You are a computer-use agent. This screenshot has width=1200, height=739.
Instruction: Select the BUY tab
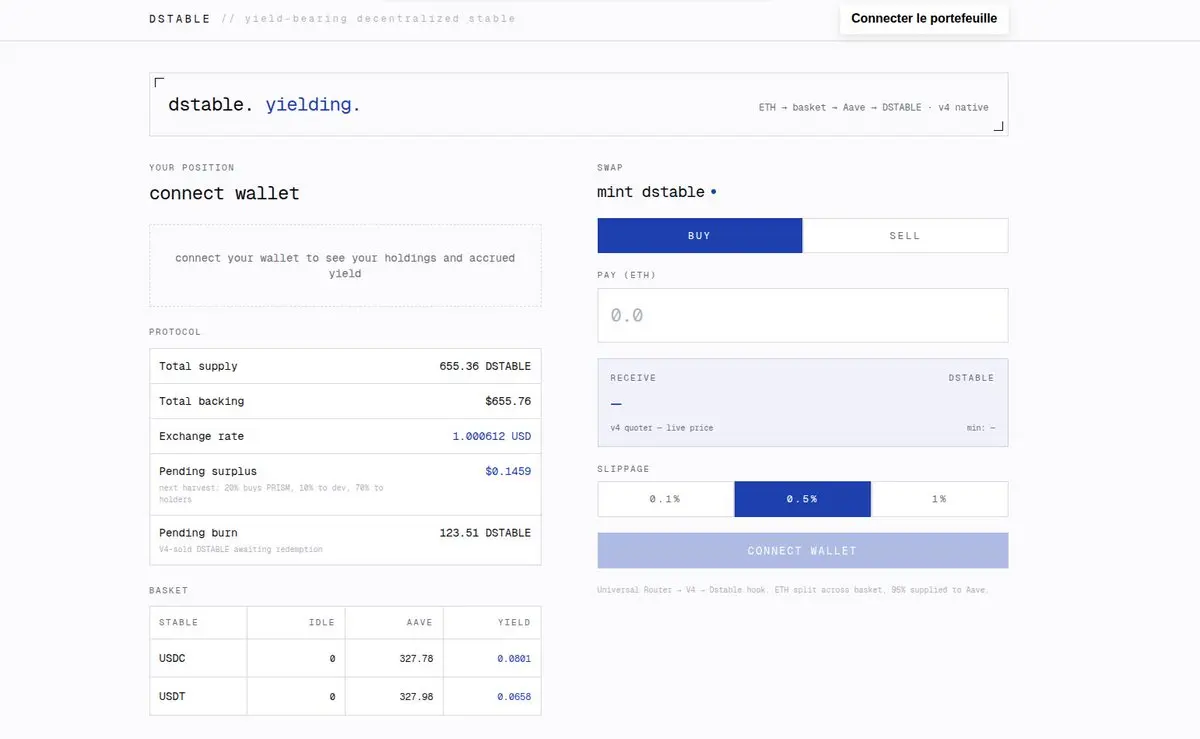click(700, 236)
